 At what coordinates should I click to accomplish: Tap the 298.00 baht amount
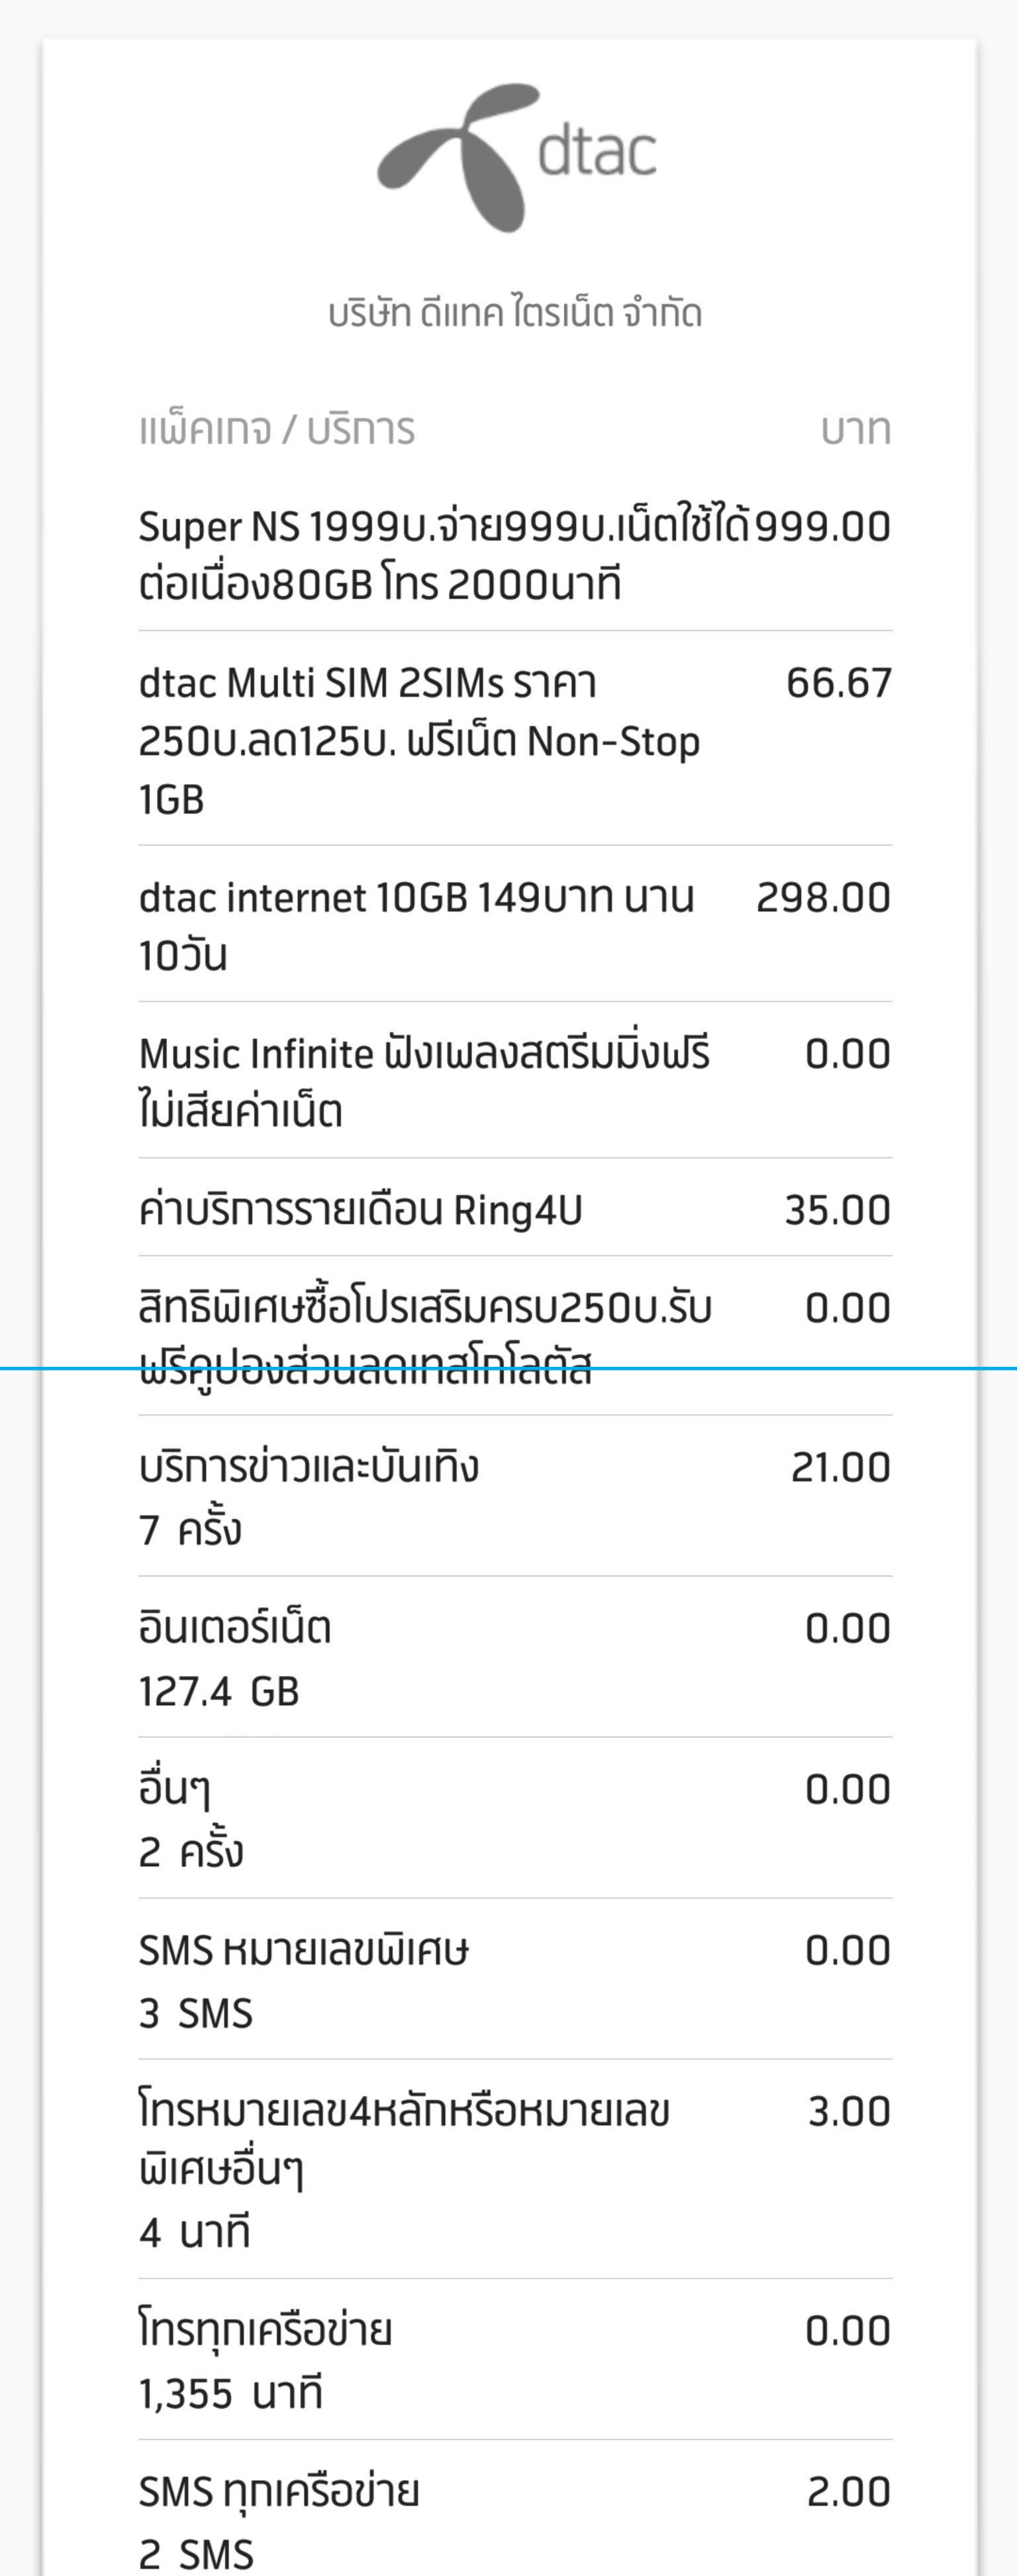tap(823, 898)
